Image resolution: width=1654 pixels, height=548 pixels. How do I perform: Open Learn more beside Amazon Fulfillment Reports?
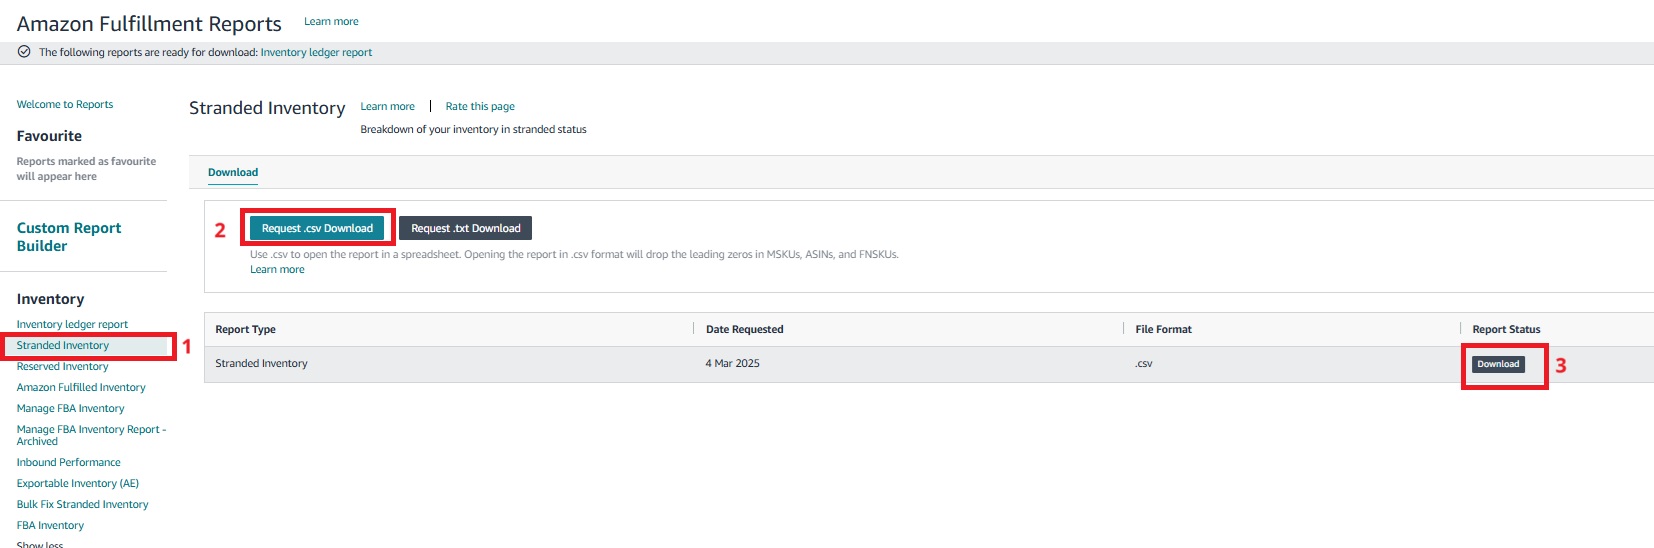(331, 21)
